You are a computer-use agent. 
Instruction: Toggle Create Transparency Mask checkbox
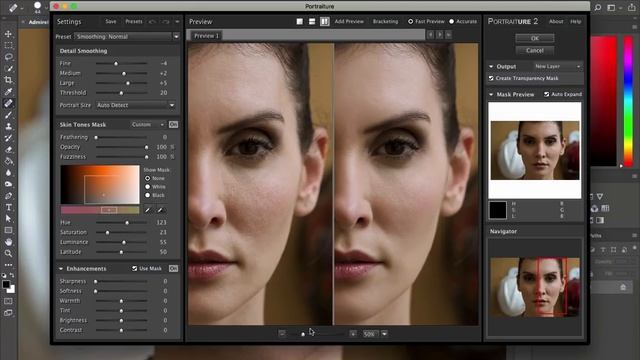491,78
